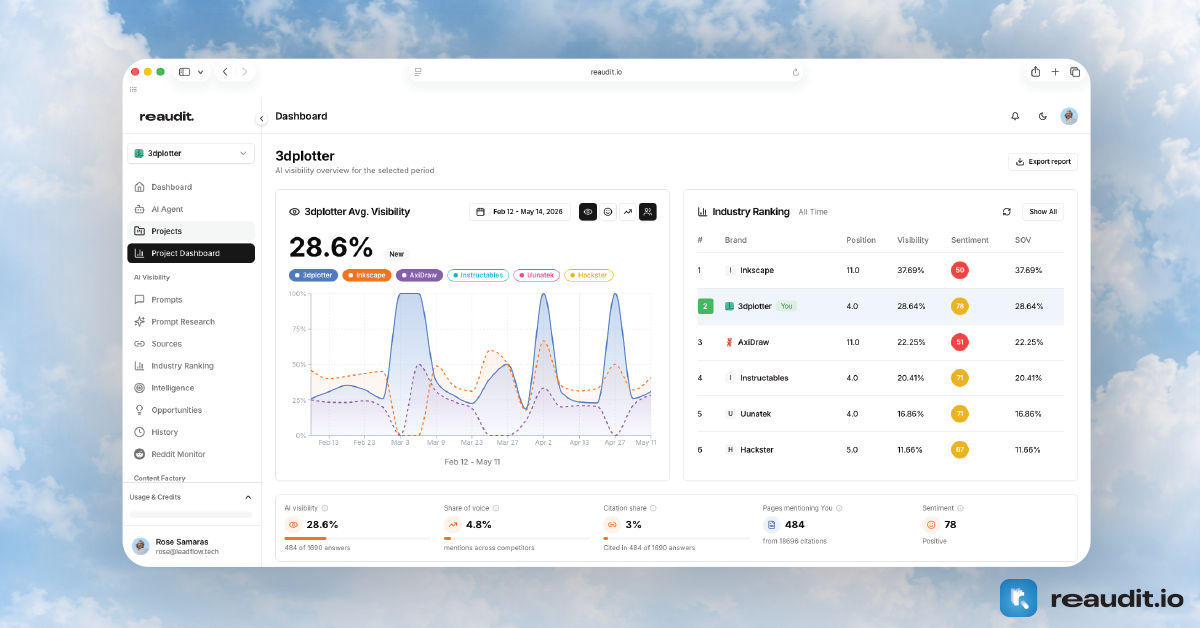Click the Hackster brand name

[757, 450]
